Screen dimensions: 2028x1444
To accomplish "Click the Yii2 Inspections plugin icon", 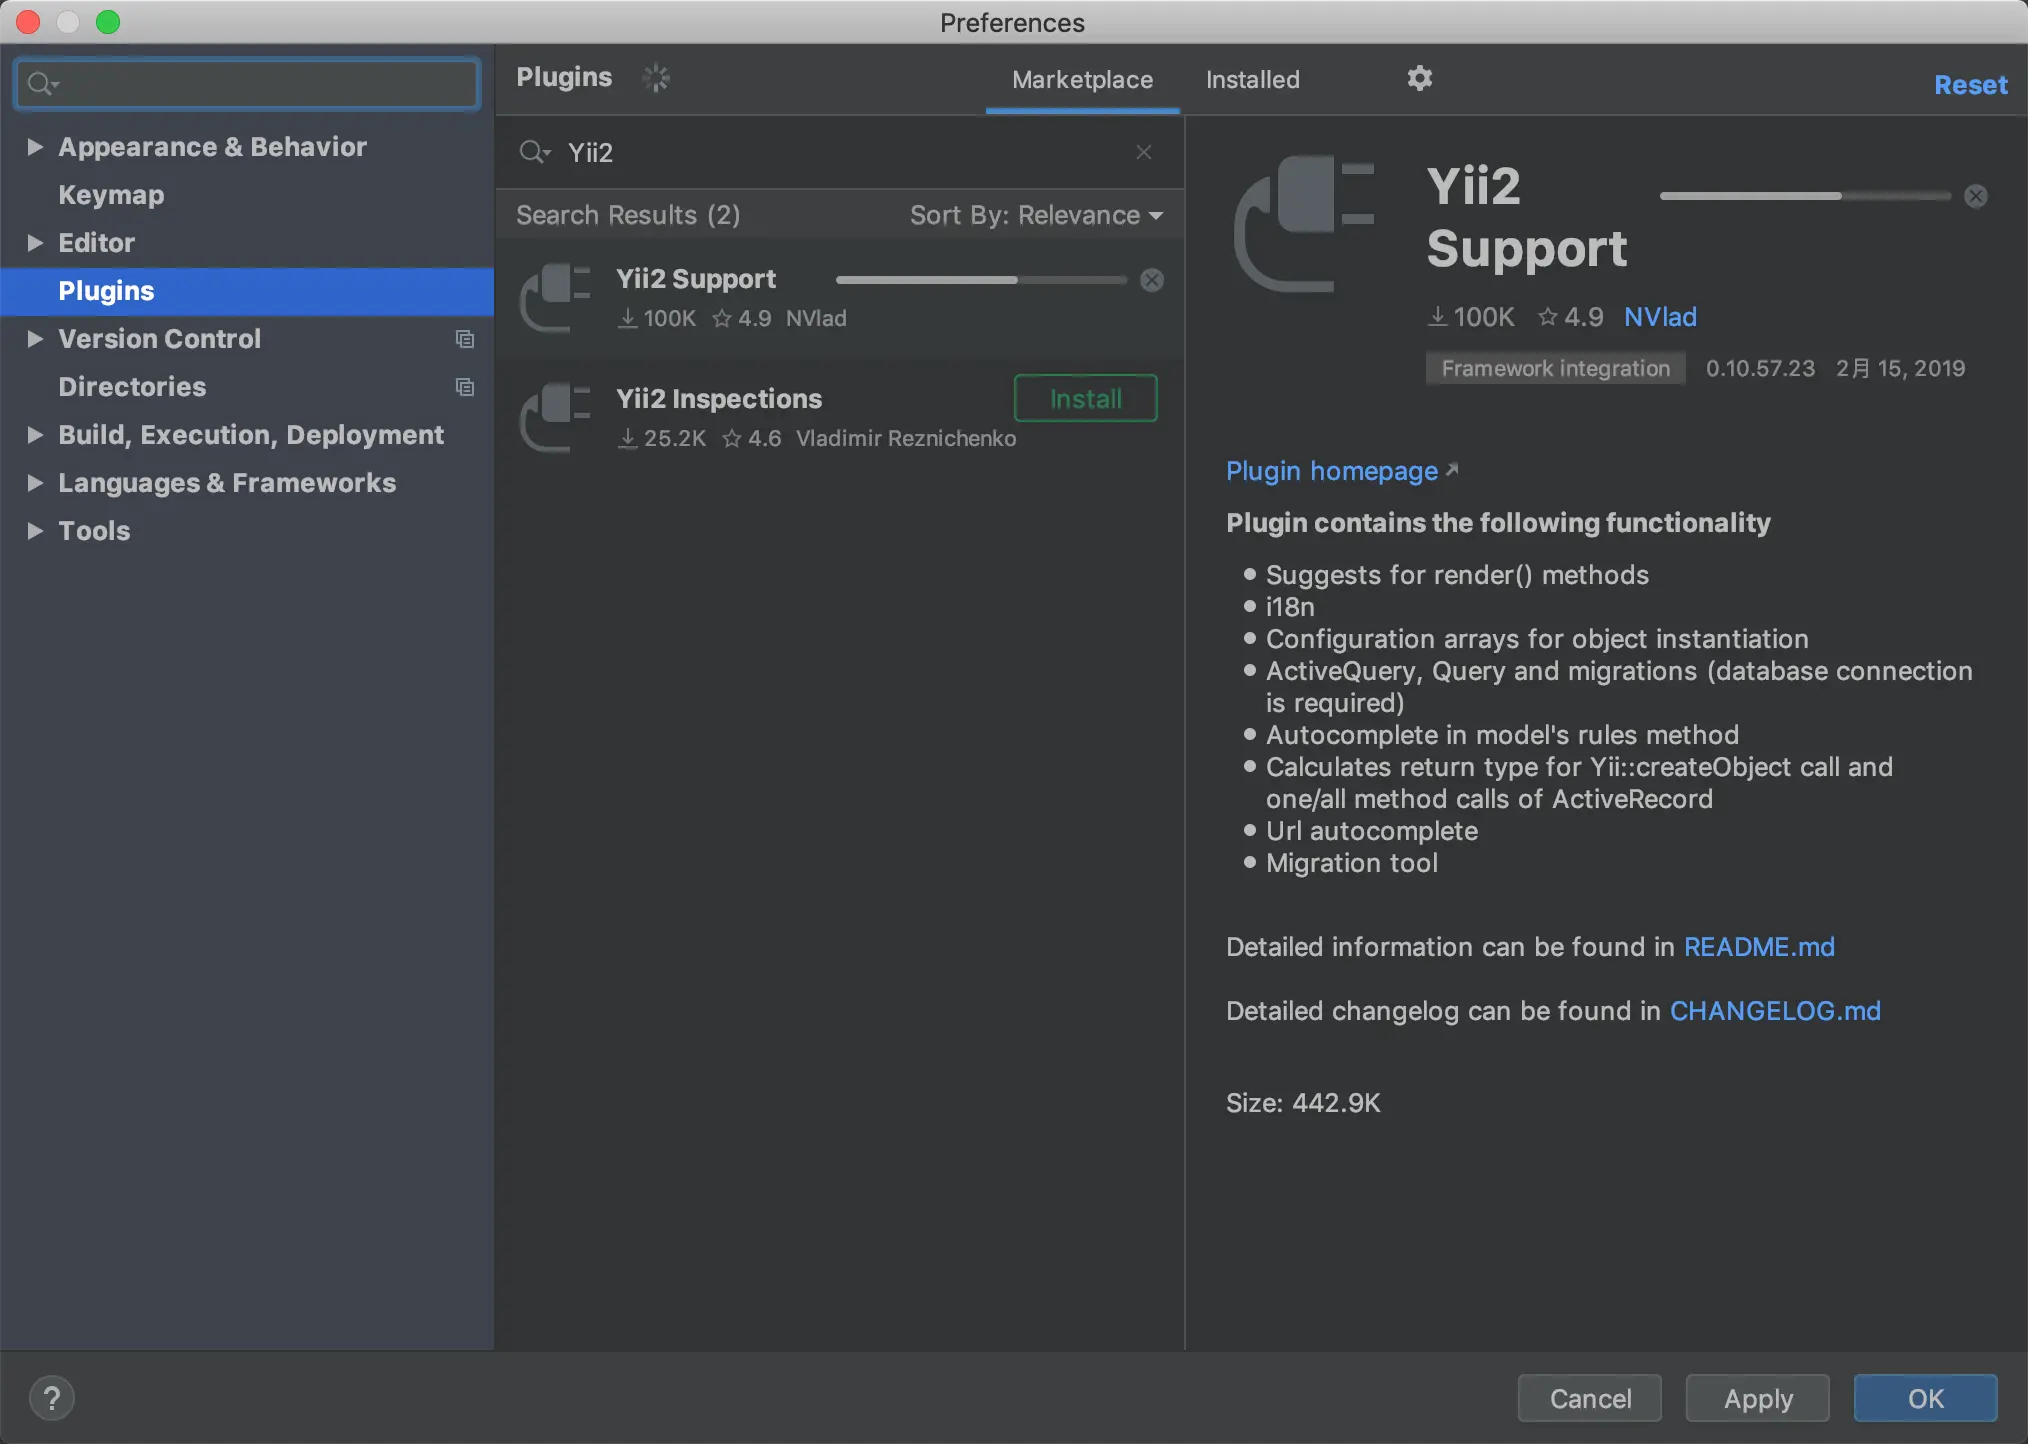I will [556, 417].
